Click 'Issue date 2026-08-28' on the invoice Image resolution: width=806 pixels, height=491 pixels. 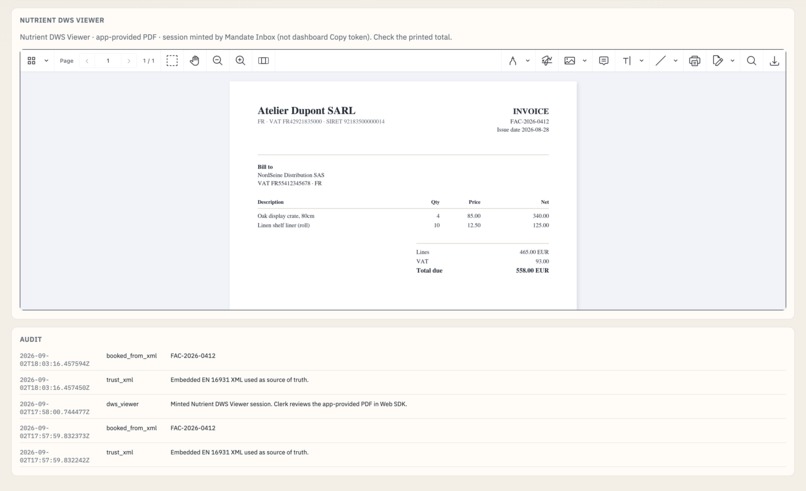(x=523, y=130)
